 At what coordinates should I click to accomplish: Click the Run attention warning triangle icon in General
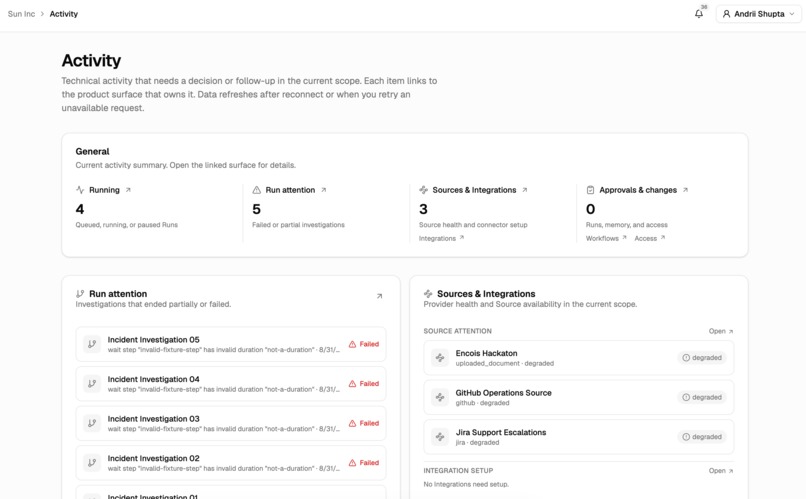pyautogui.click(x=257, y=190)
